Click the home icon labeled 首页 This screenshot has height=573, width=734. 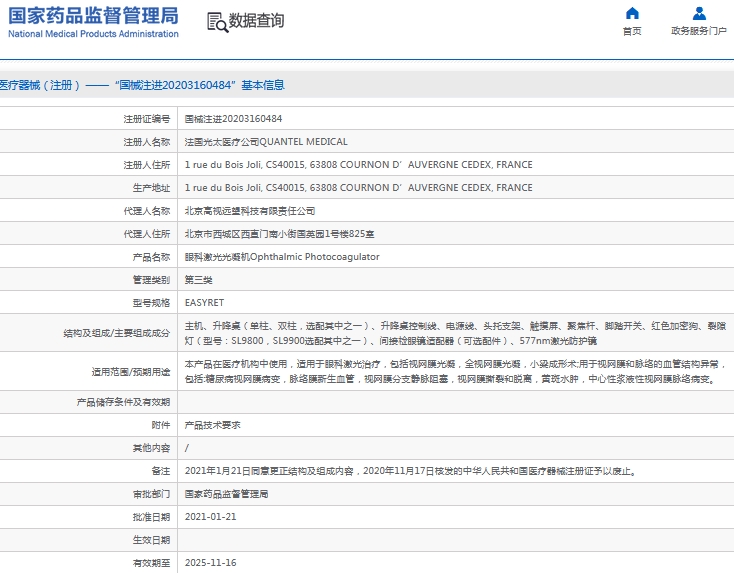click(x=632, y=13)
